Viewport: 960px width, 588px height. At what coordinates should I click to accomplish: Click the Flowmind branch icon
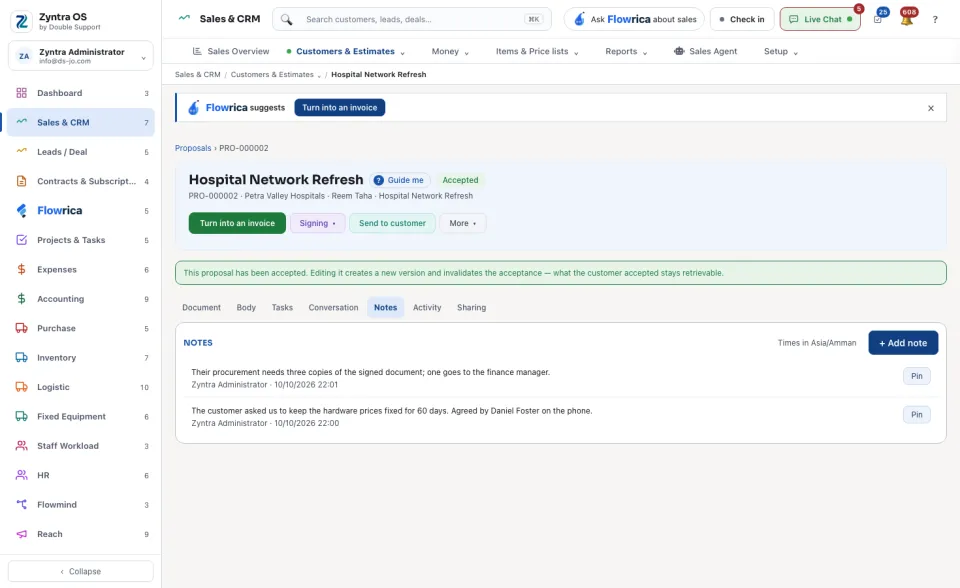tap(21, 505)
